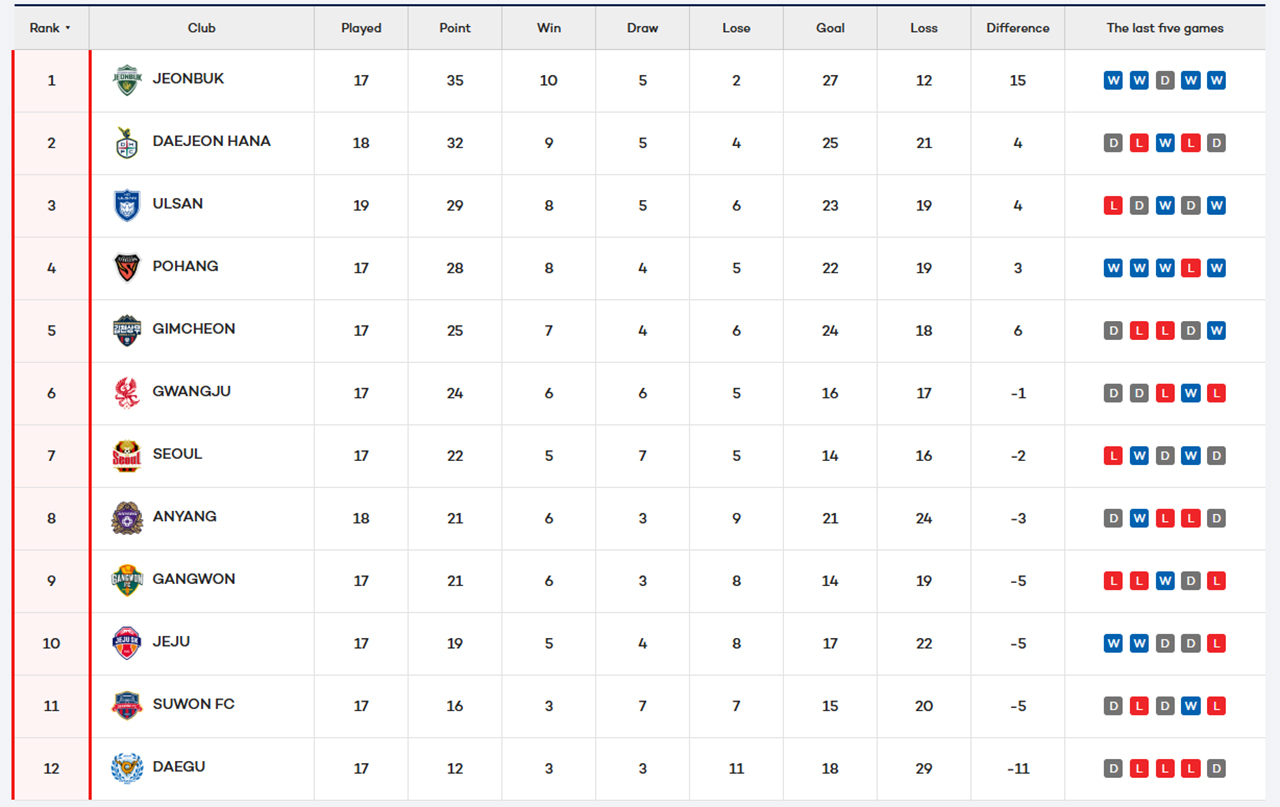Open the SUWON FC club name link

coord(193,704)
